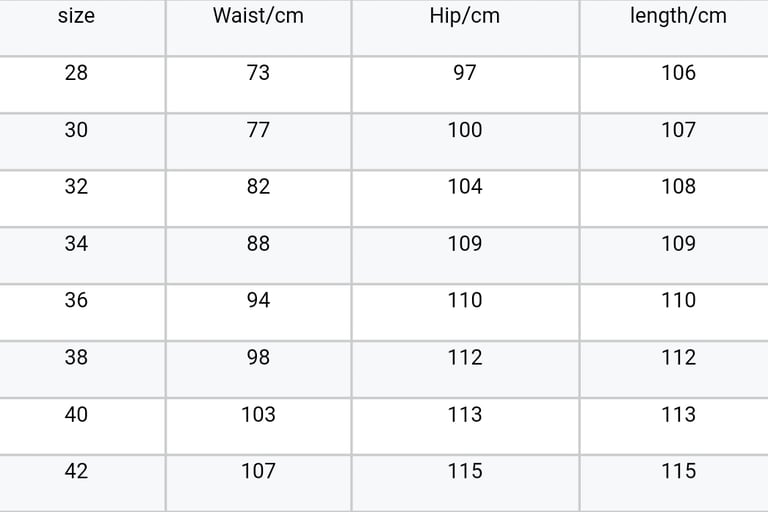Click hip value 97 for size 28
Screen dimensions: 768x512
click(x=464, y=73)
